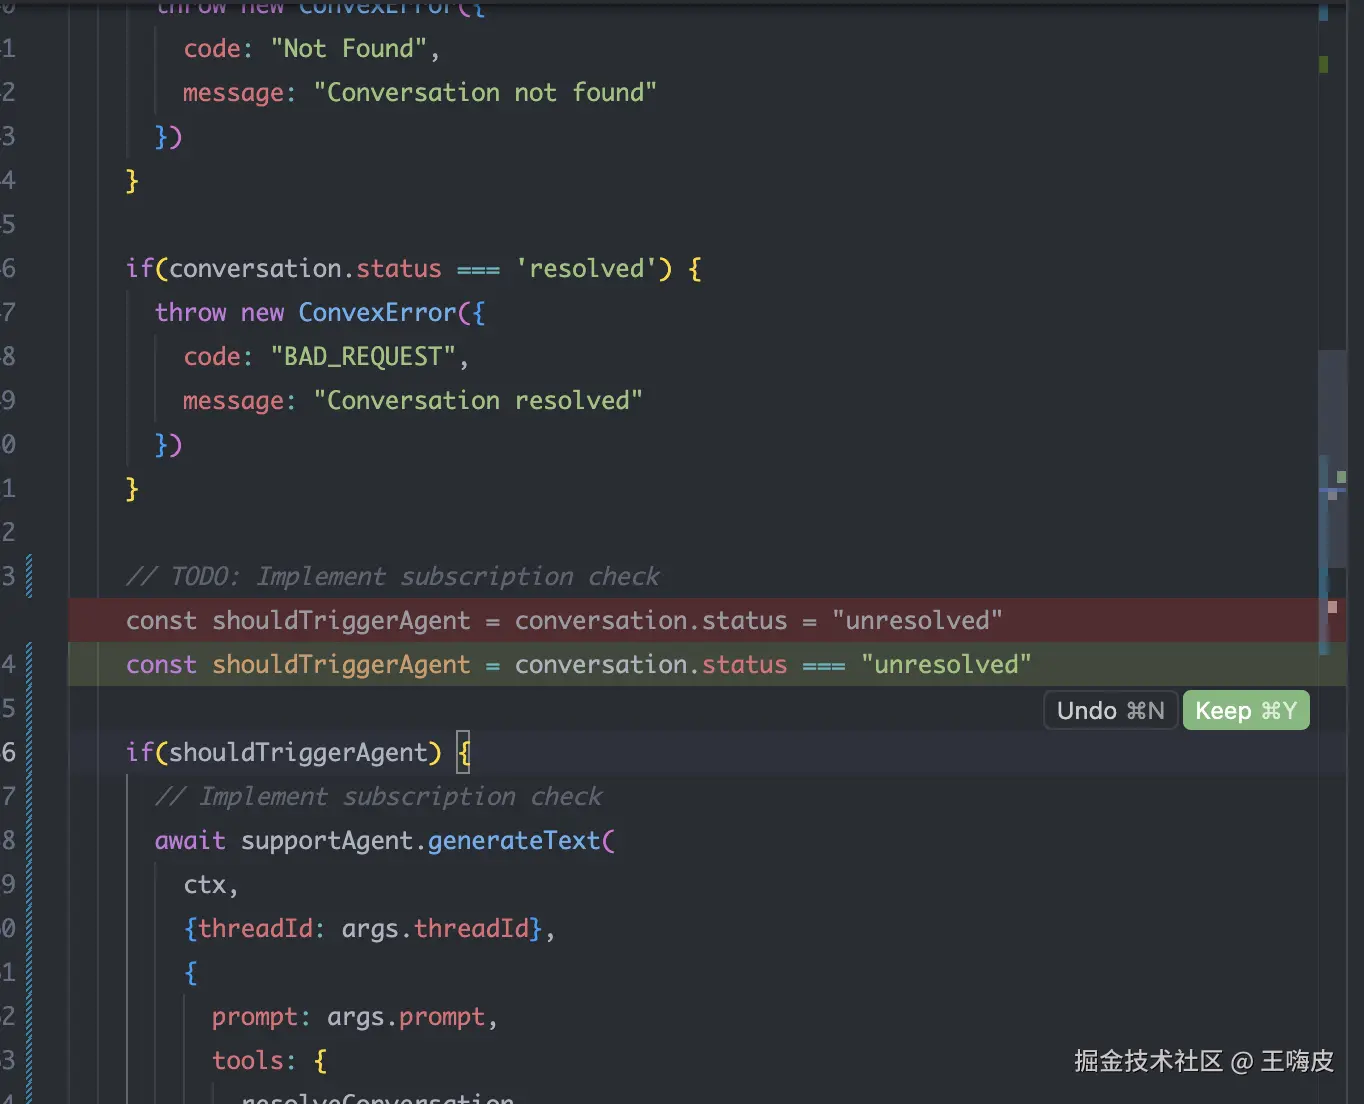1364x1104 pixels.
Task: Click the ConvexError class under the resolved check
Action: [377, 313]
